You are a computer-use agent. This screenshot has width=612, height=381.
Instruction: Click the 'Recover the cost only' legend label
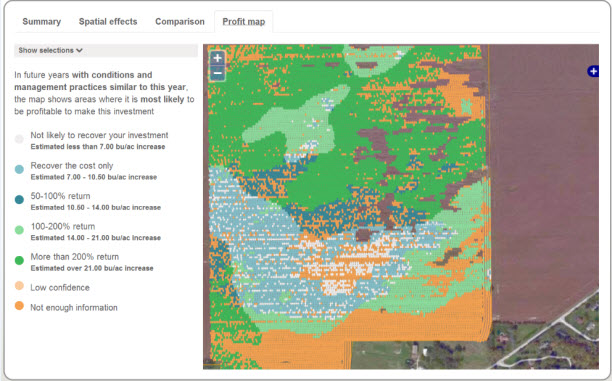pyautogui.click(x=72, y=166)
